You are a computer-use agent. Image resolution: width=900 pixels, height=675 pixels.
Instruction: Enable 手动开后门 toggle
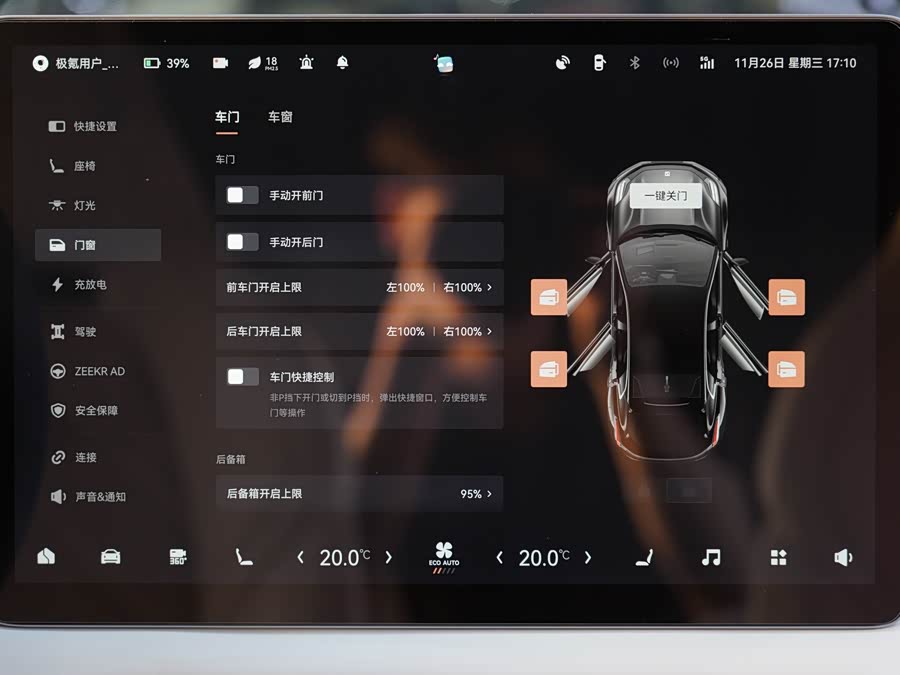pyautogui.click(x=242, y=242)
